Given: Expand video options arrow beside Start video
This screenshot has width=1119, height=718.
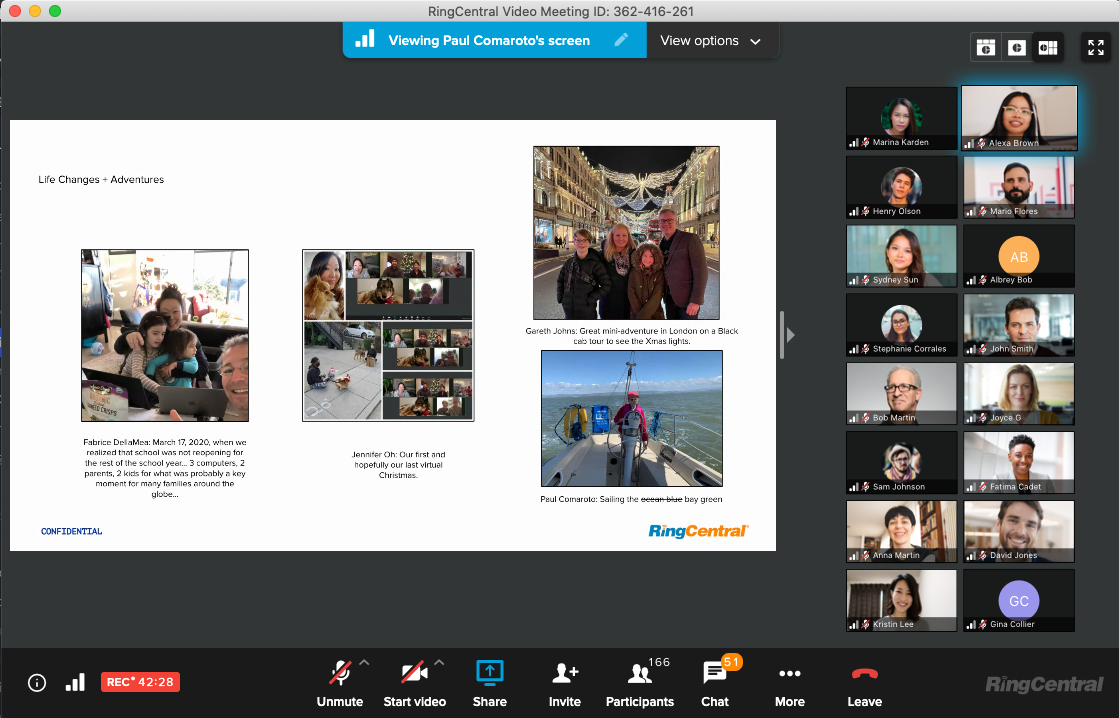Looking at the screenshot, I should 439,662.
